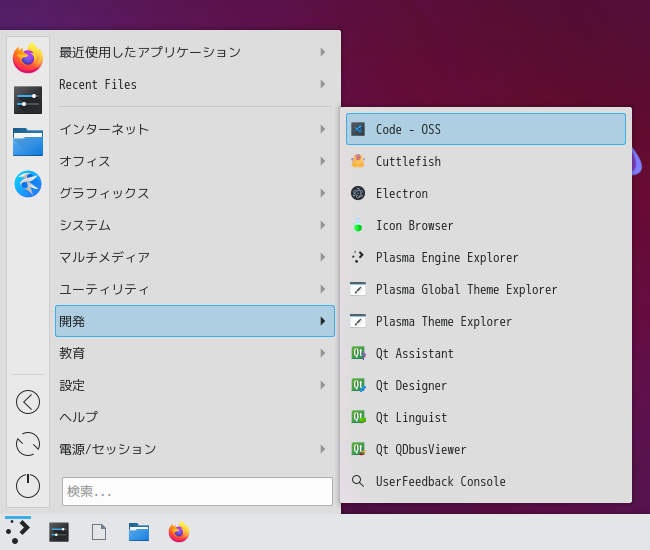Click the UserFeedback Console magnifier icon
This screenshot has height=550, width=650.
[358, 481]
